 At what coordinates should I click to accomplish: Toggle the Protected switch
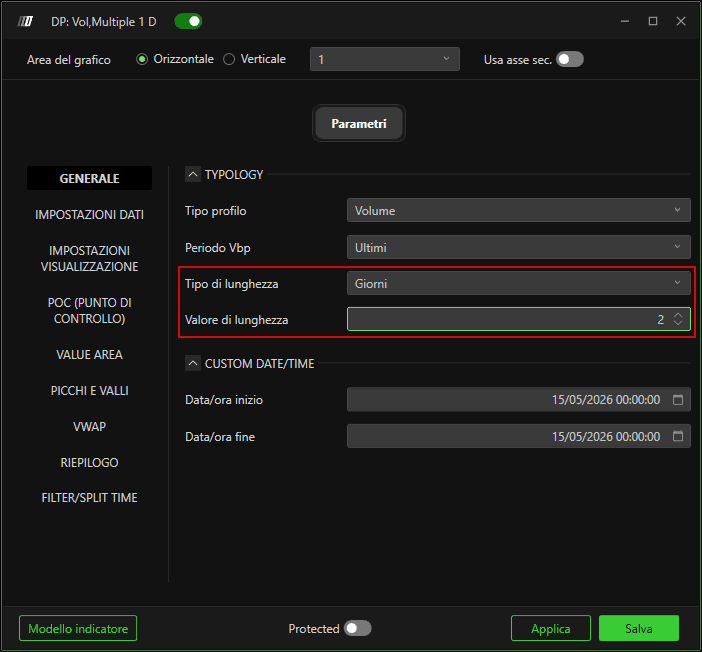click(x=357, y=628)
